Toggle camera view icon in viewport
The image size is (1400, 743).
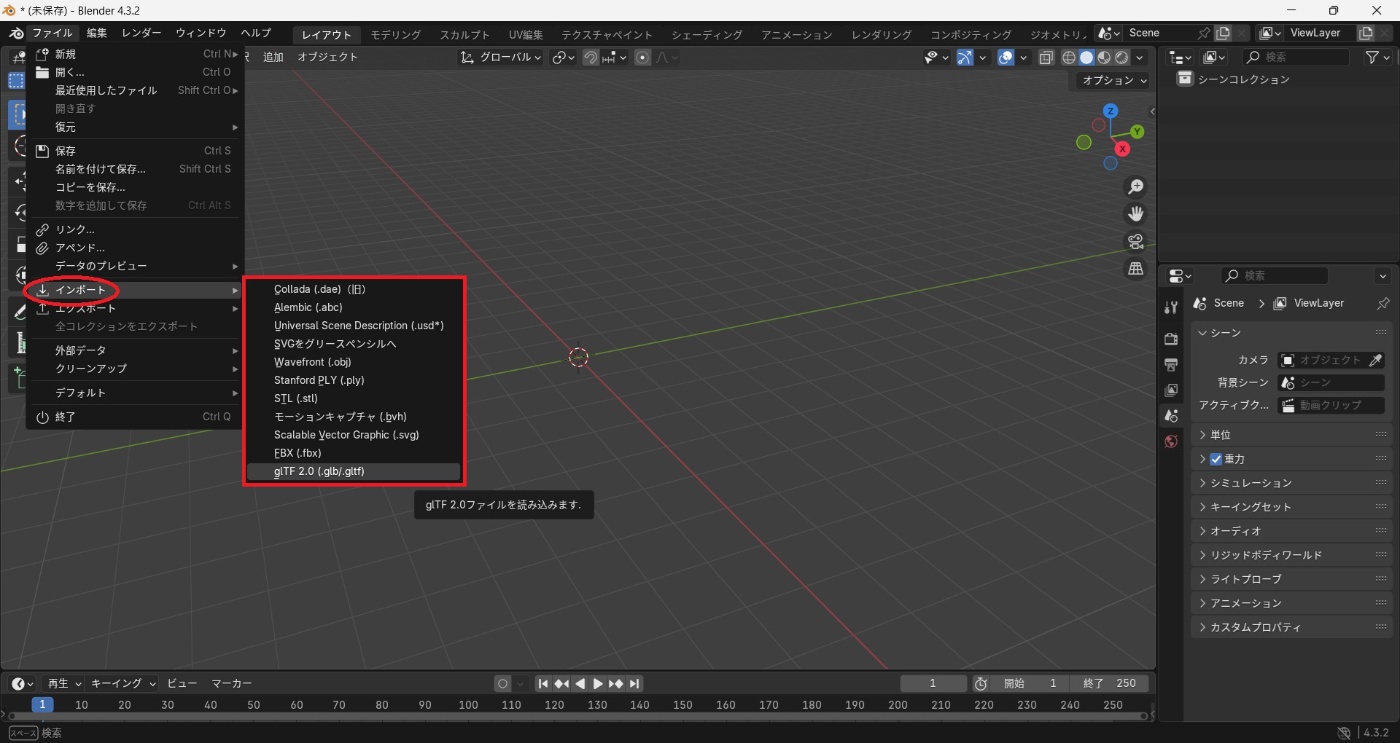pos(1135,241)
